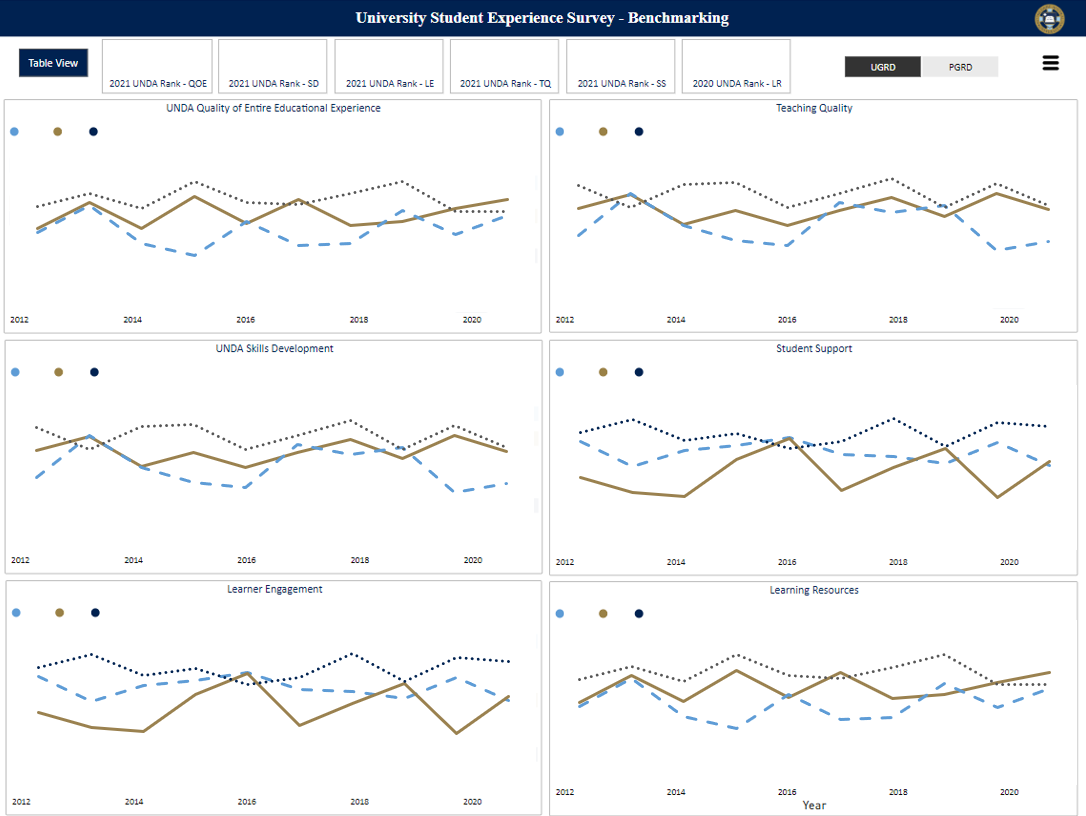Click light blue legend dot in Learner Engagement chart
The image size is (1086, 816).
click(16, 612)
